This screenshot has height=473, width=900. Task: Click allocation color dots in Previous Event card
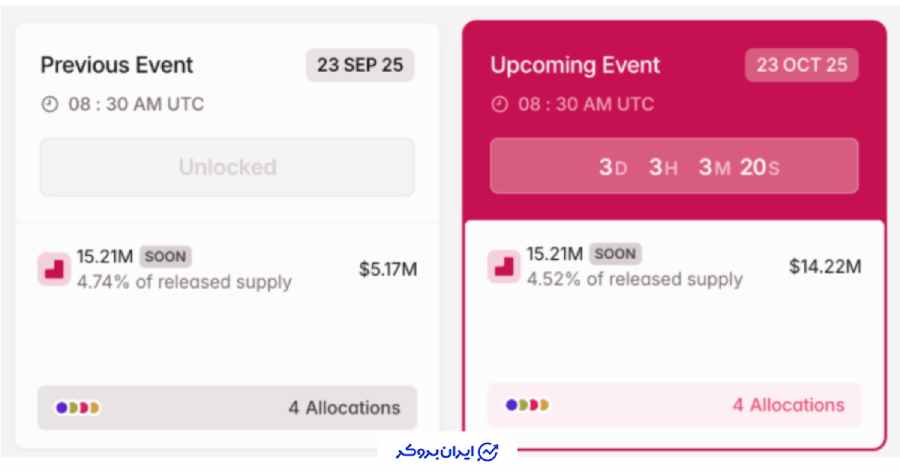click(78, 408)
